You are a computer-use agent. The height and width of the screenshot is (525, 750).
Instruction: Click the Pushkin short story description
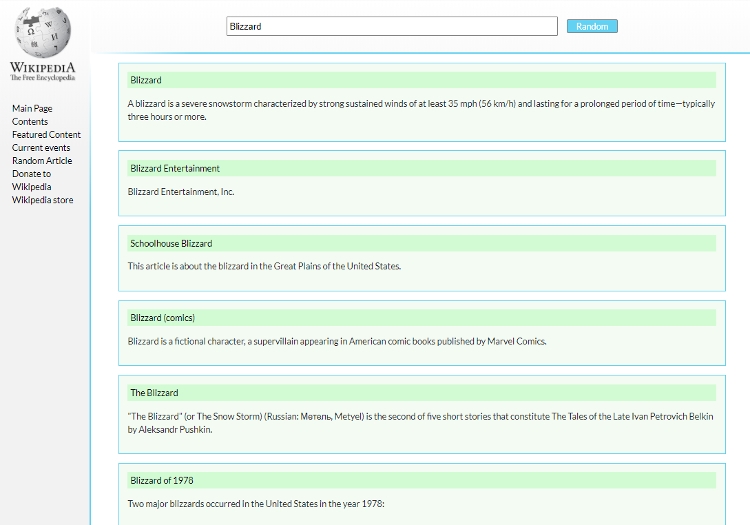coord(420,423)
